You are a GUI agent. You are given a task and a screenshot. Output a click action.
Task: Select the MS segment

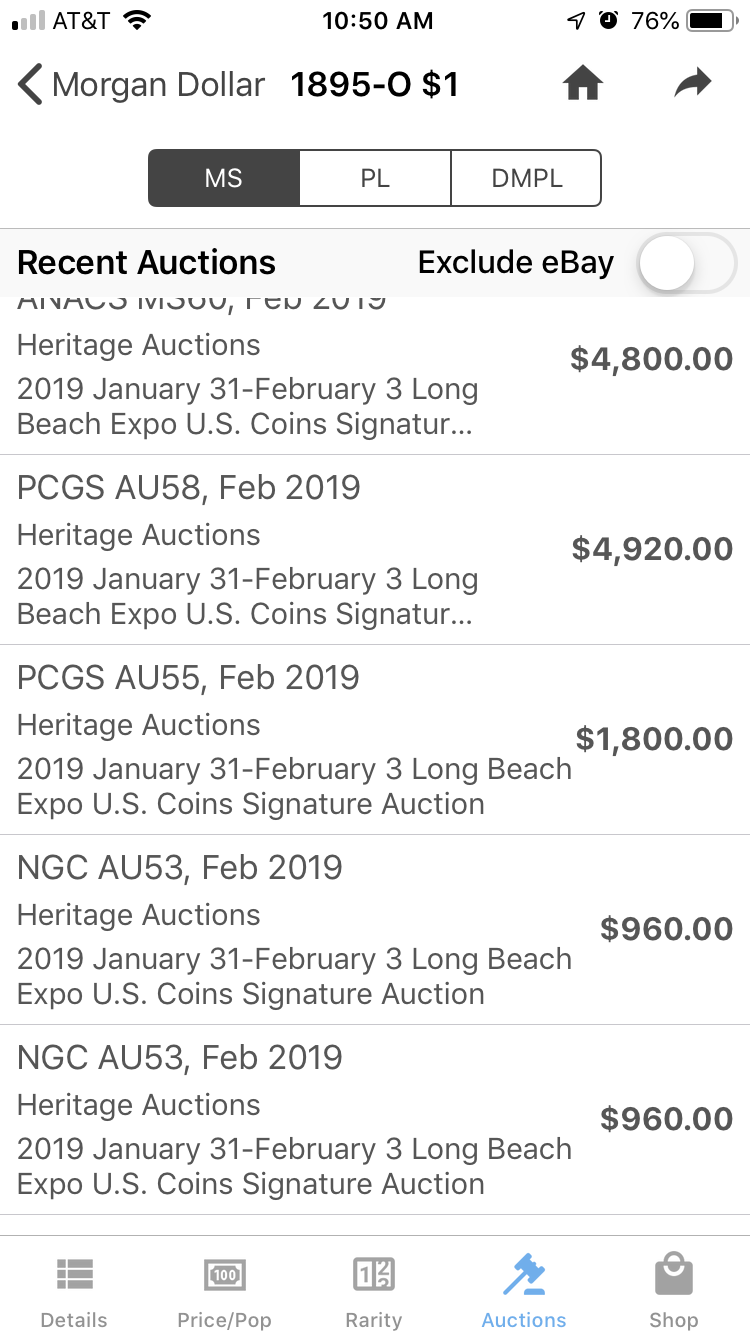point(224,178)
